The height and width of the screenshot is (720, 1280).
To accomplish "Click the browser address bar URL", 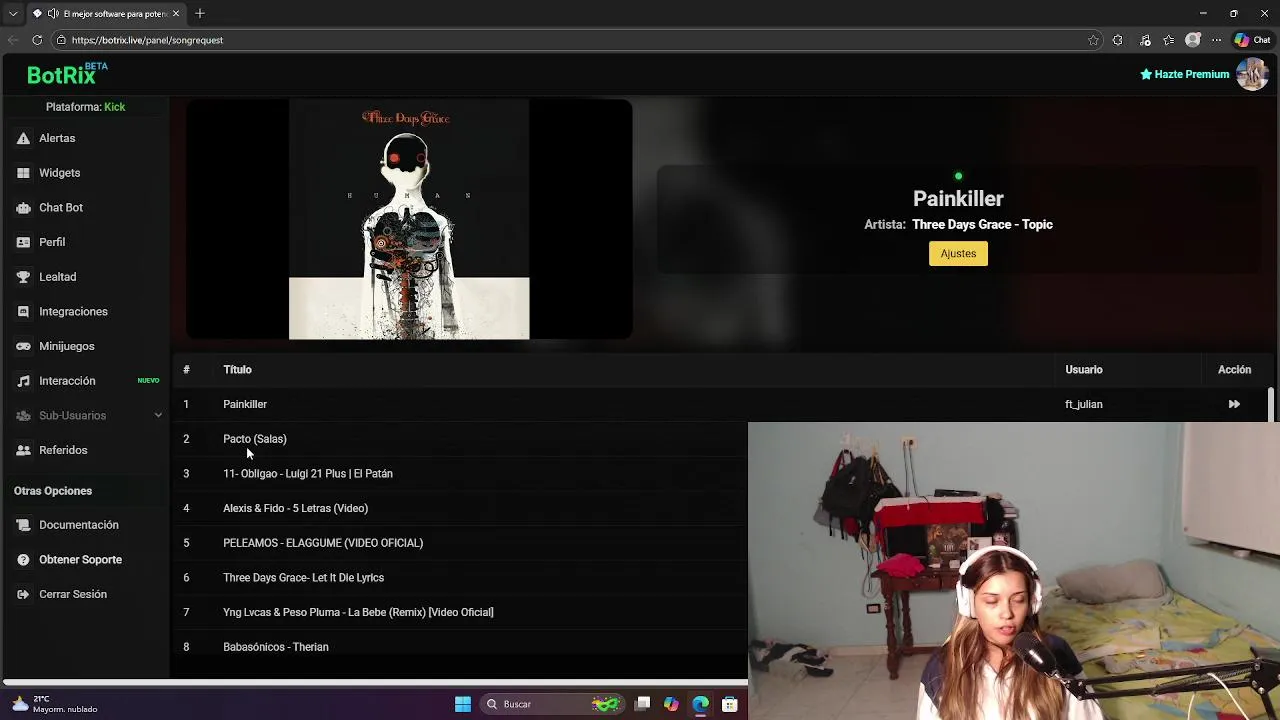I will (147, 40).
